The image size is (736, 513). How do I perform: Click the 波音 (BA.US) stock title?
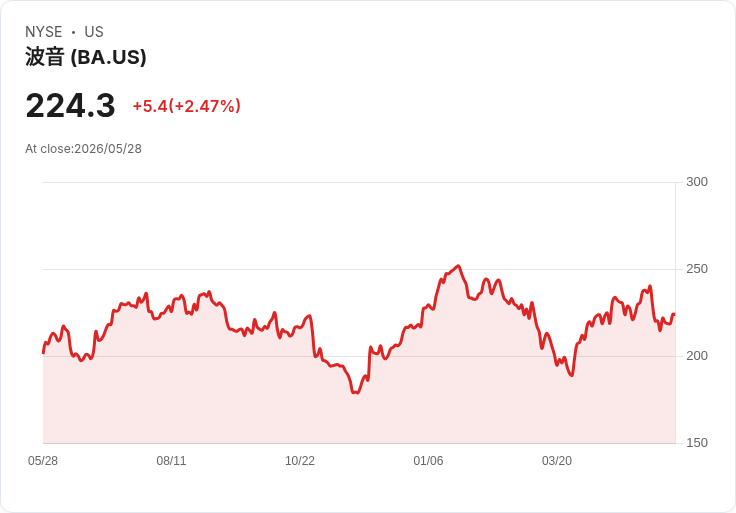(x=85, y=57)
